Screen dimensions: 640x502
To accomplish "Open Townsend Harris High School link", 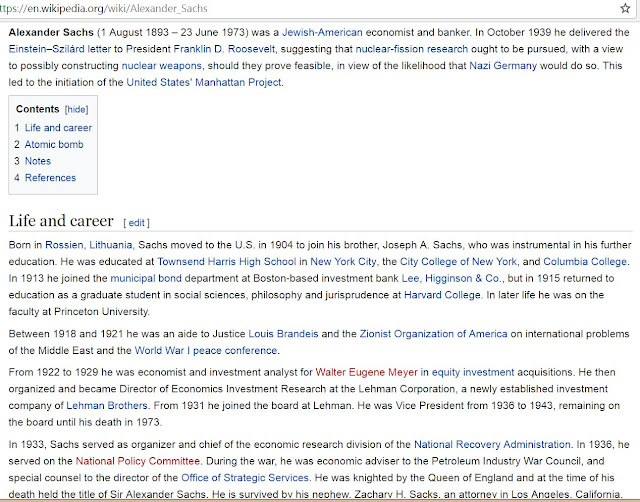I will coord(227,262).
